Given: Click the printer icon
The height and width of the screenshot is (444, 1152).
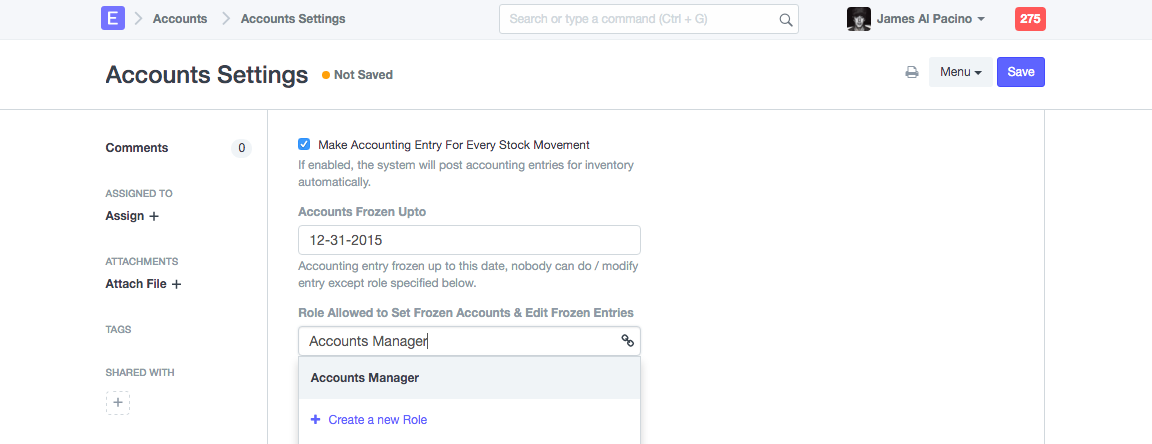Looking at the screenshot, I should (912, 72).
